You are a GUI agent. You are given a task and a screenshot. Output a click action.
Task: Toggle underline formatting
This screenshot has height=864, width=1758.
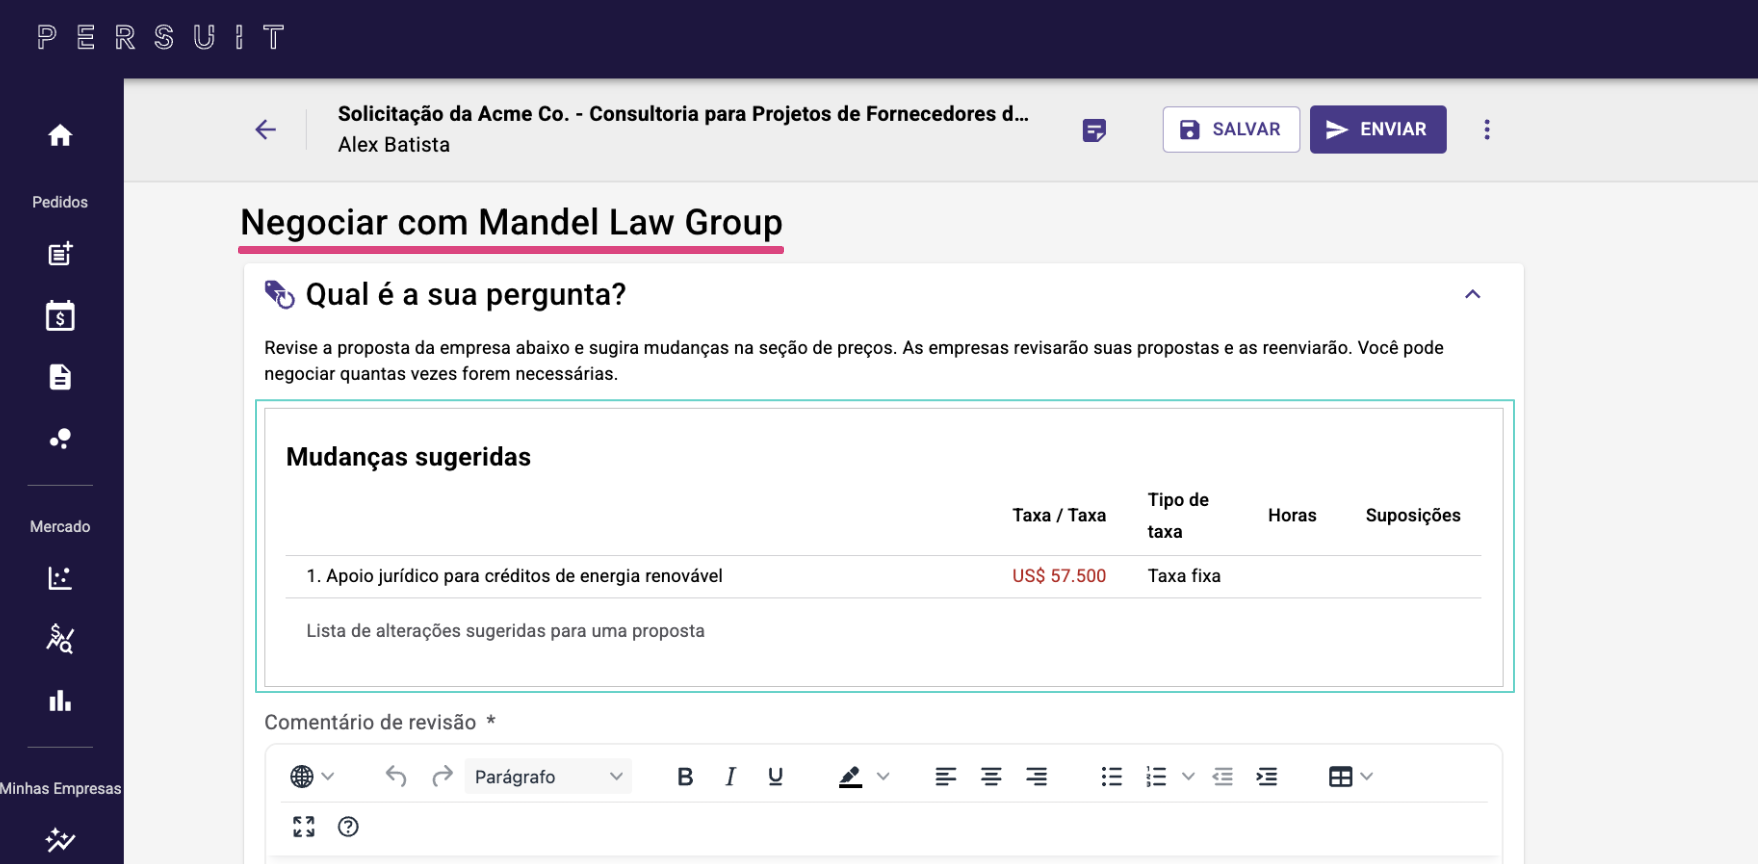pyautogui.click(x=775, y=776)
